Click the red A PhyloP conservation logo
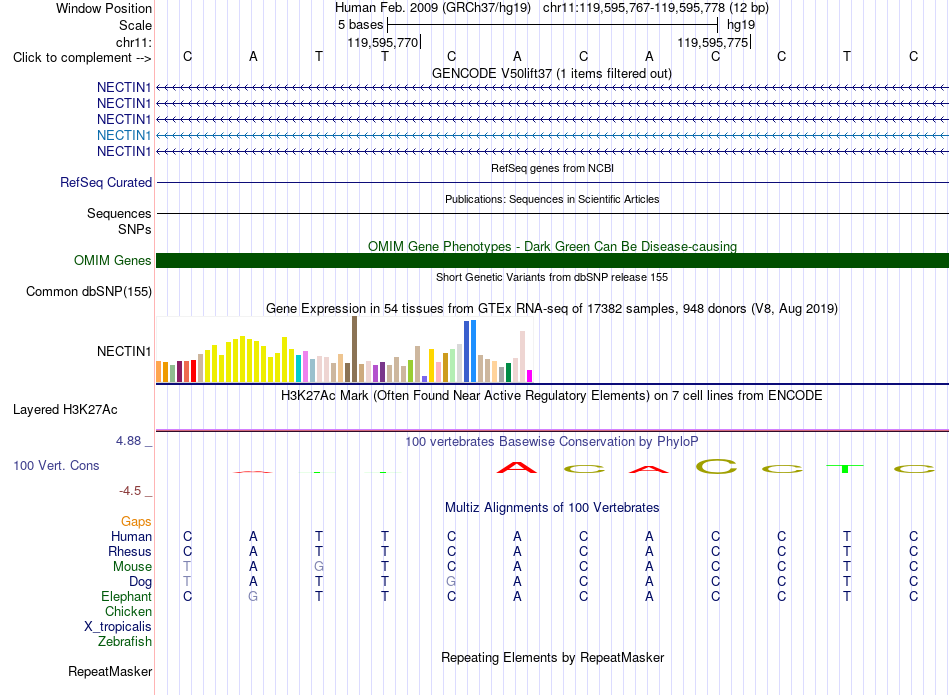Viewport: 950px width, 695px height. click(x=517, y=467)
